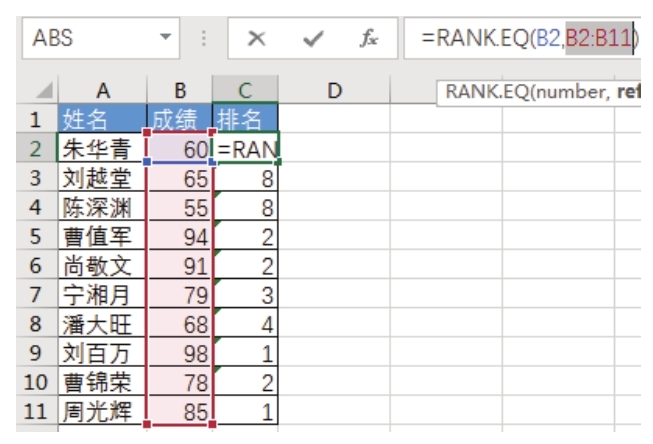Click the Cancel (X) formula button
The width and height of the screenshot is (653, 444).
[x=257, y=39]
